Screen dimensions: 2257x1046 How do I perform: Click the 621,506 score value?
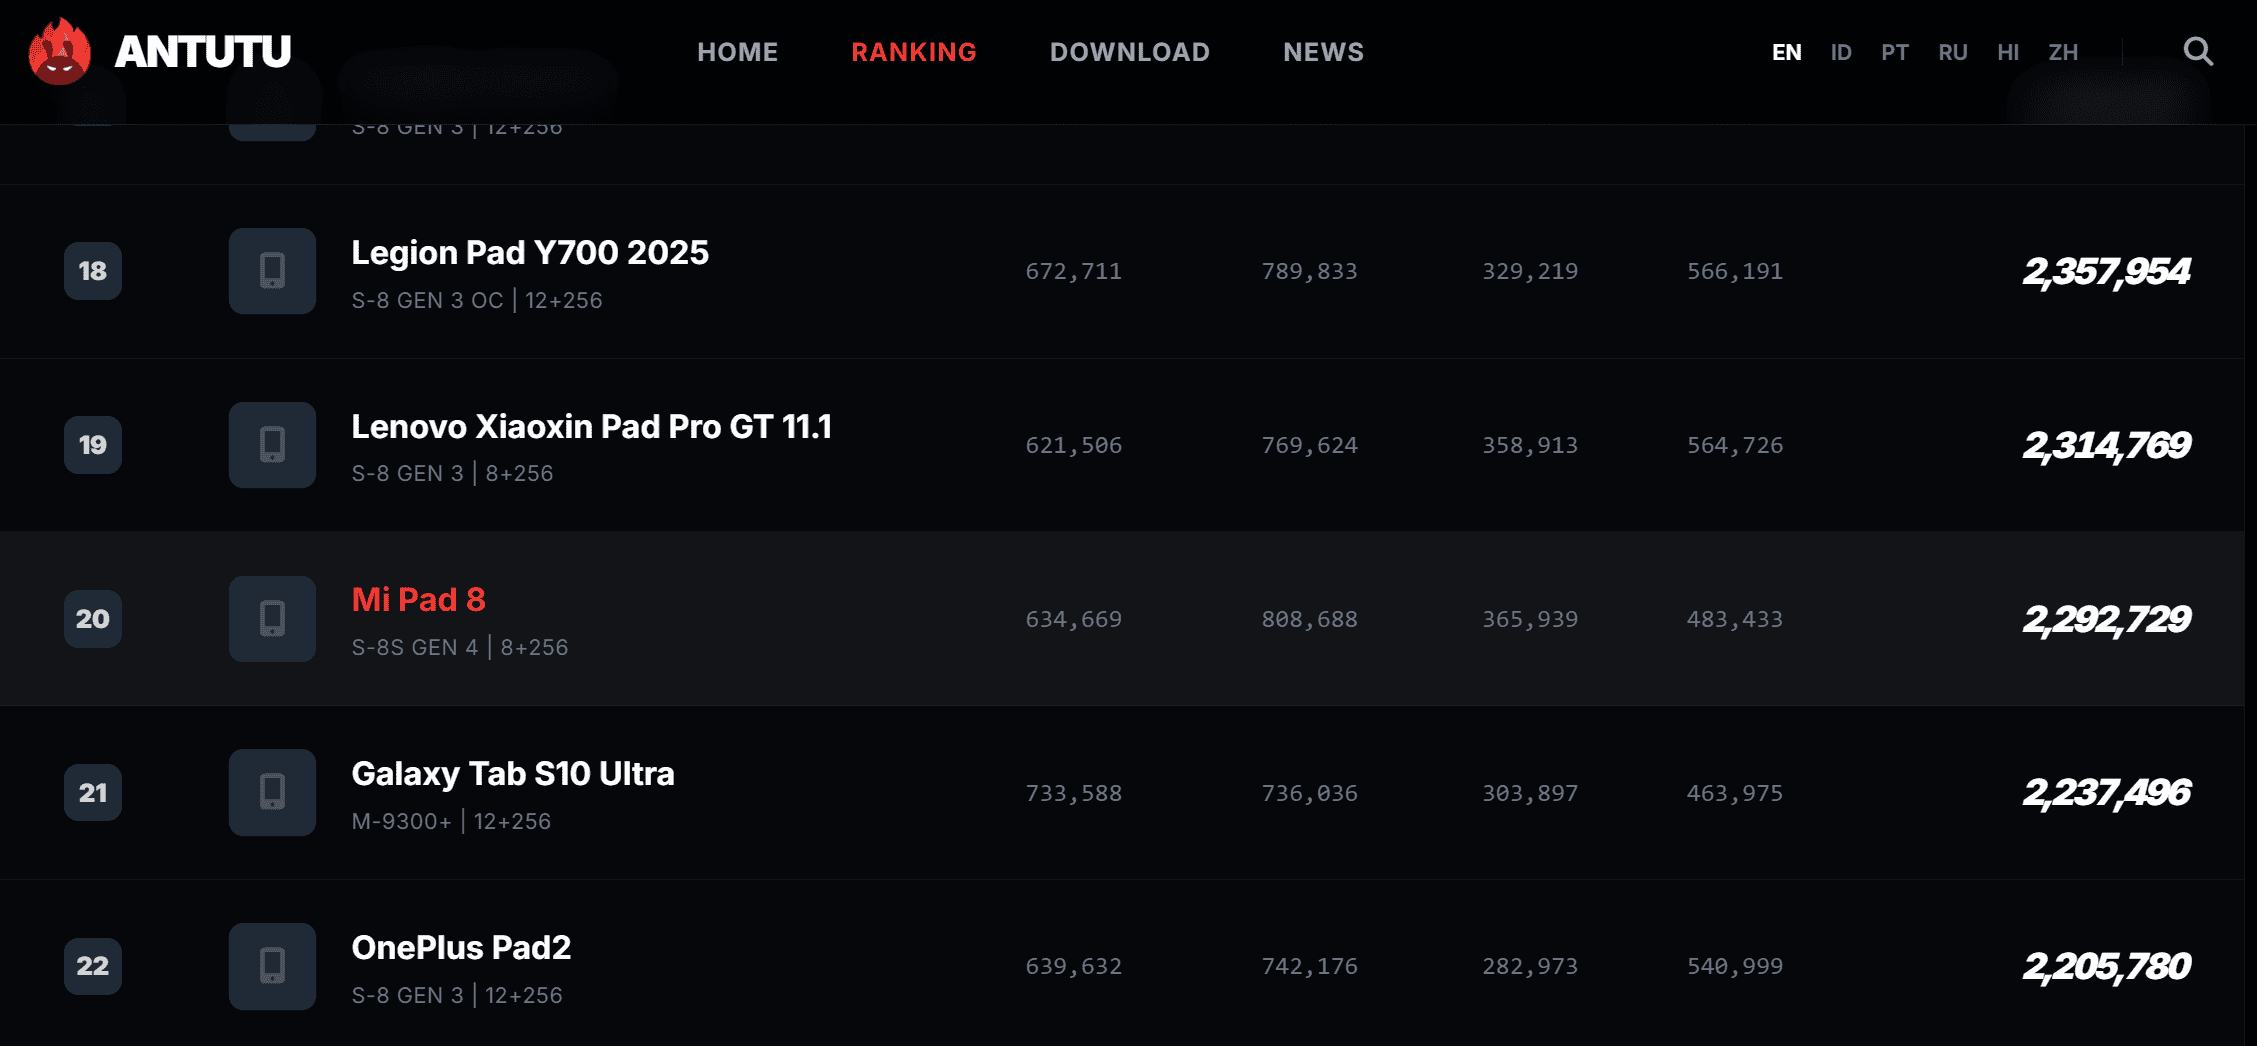coord(1074,445)
